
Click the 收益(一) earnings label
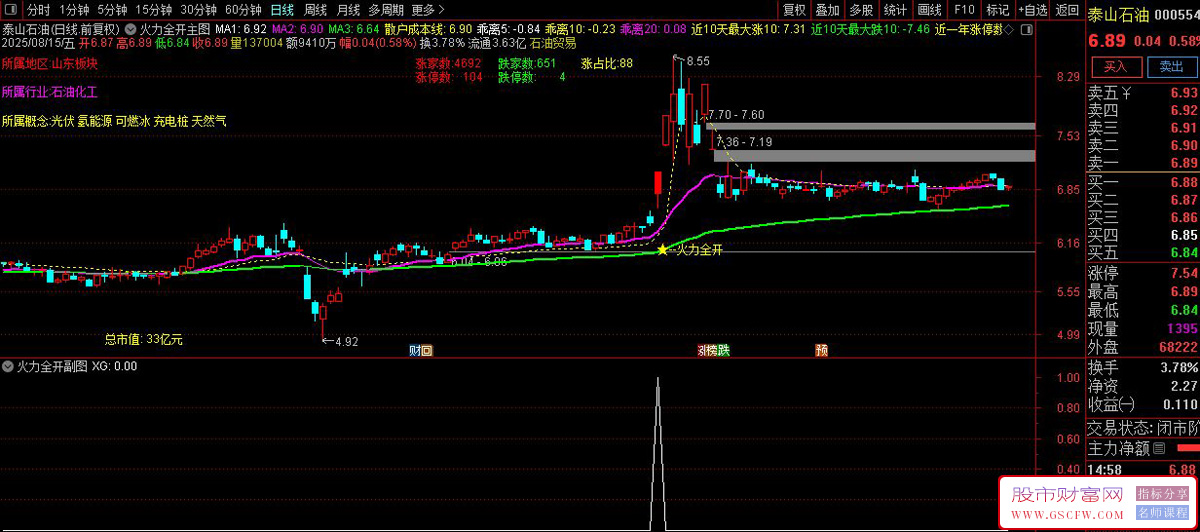(1113, 404)
